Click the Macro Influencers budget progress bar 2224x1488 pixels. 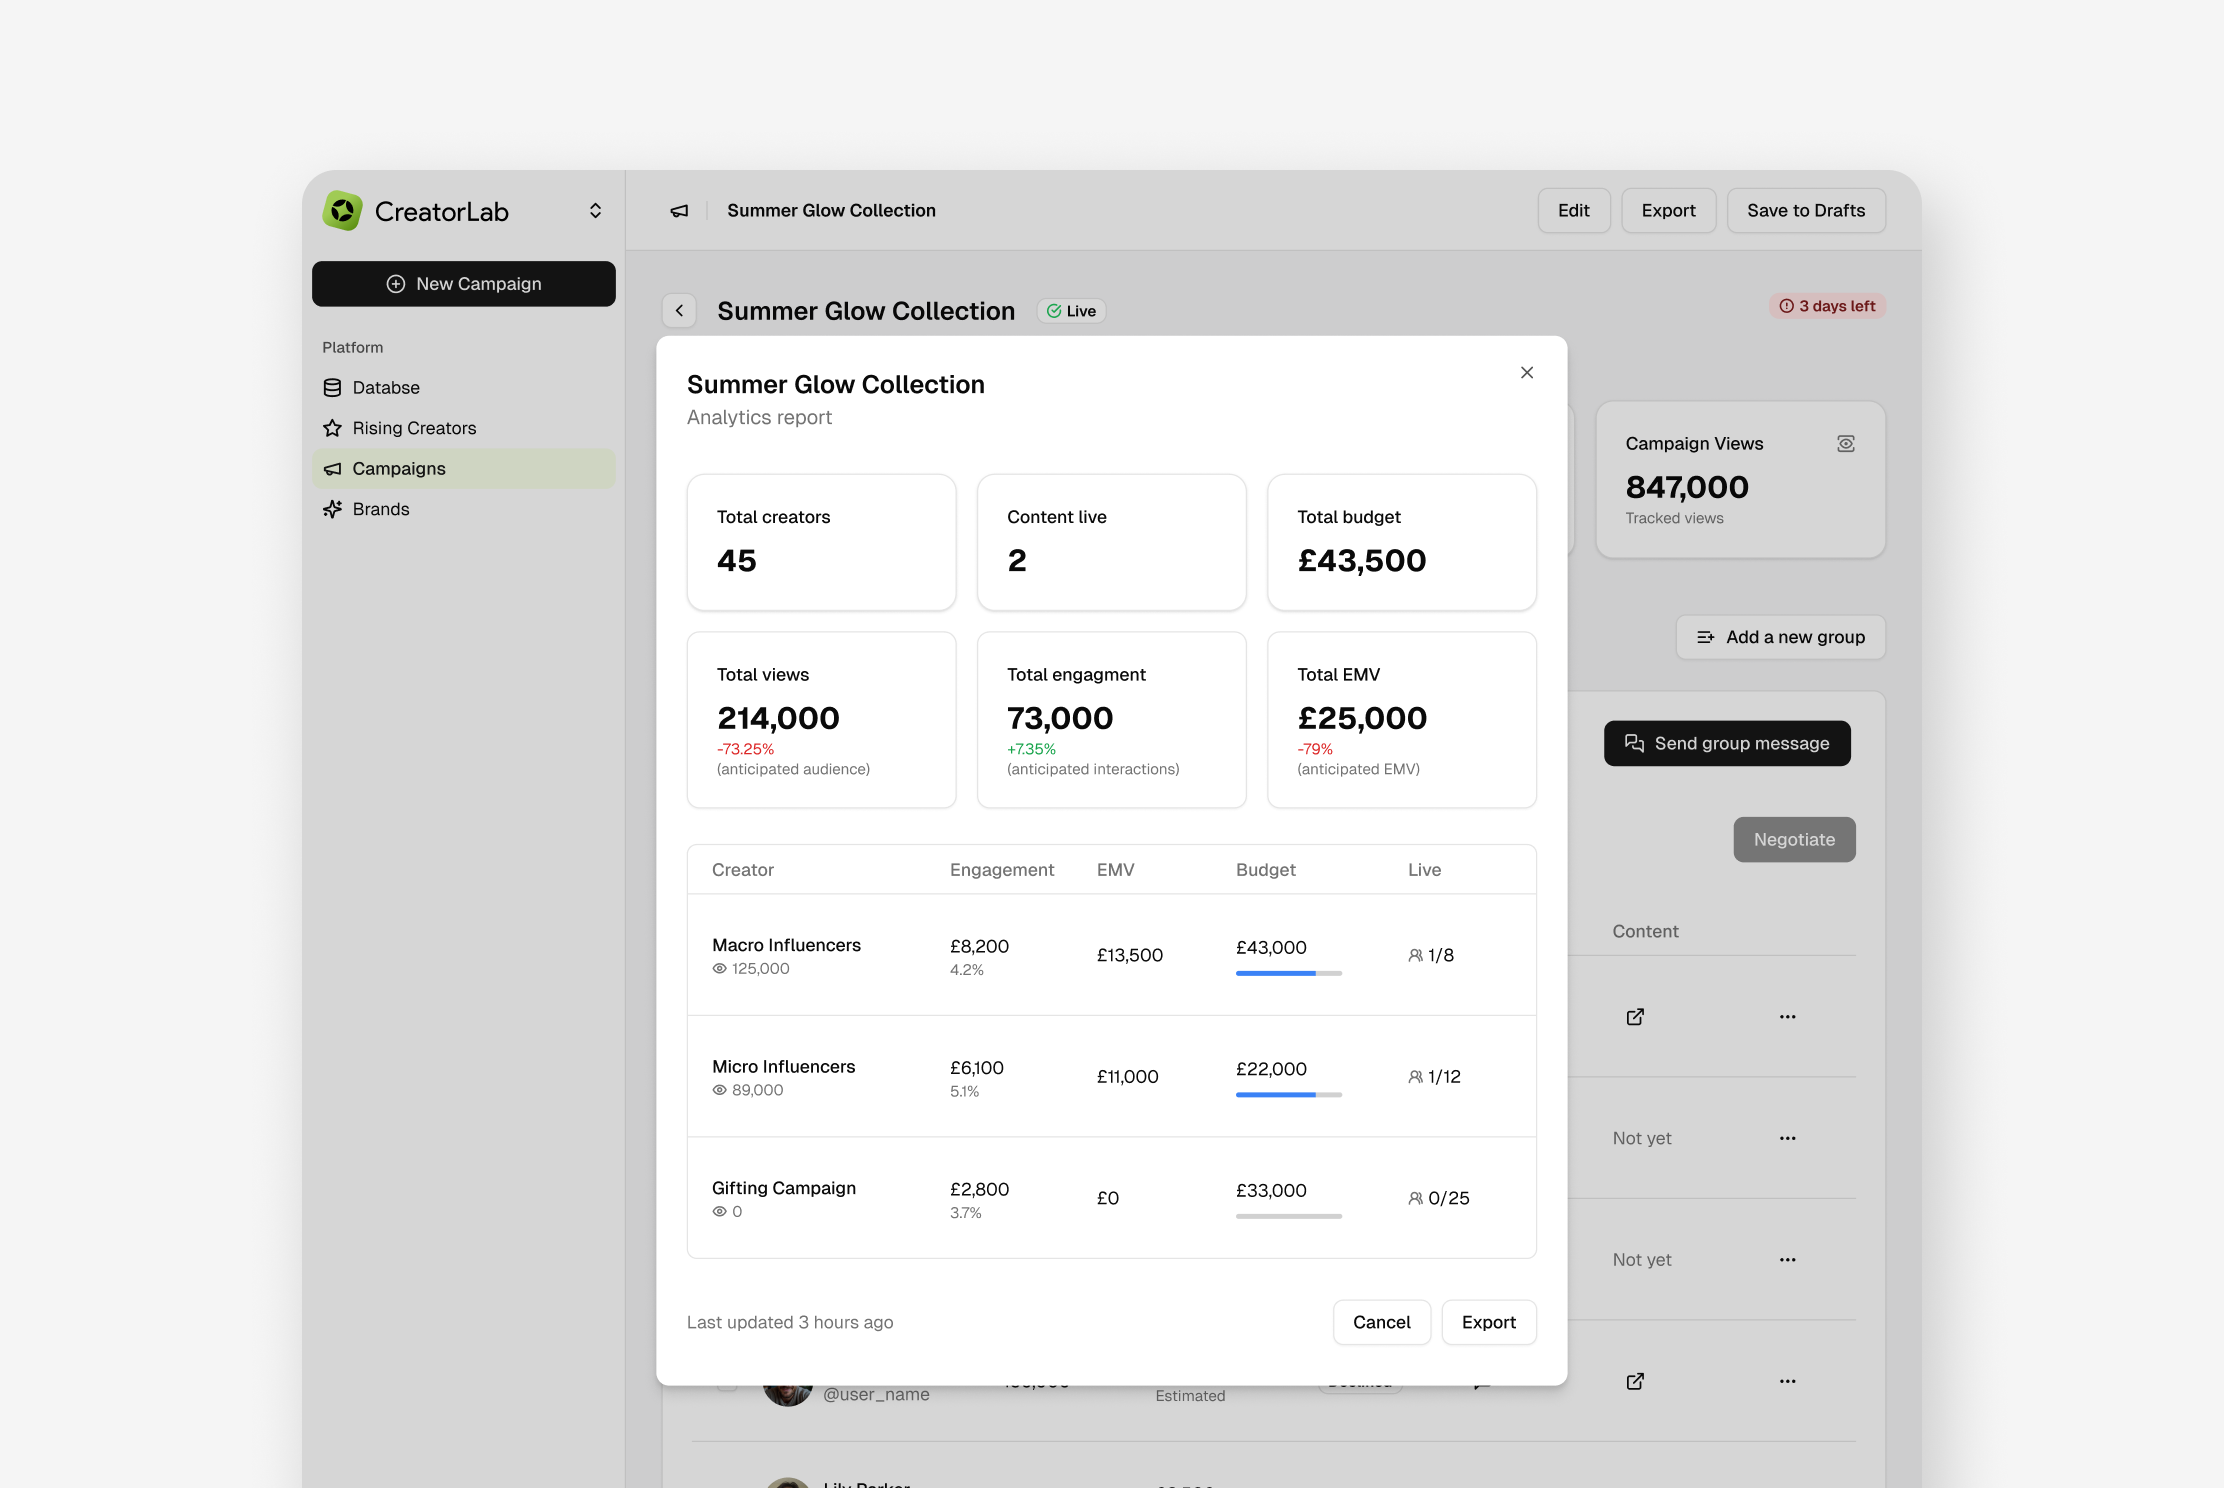[1288, 973]
